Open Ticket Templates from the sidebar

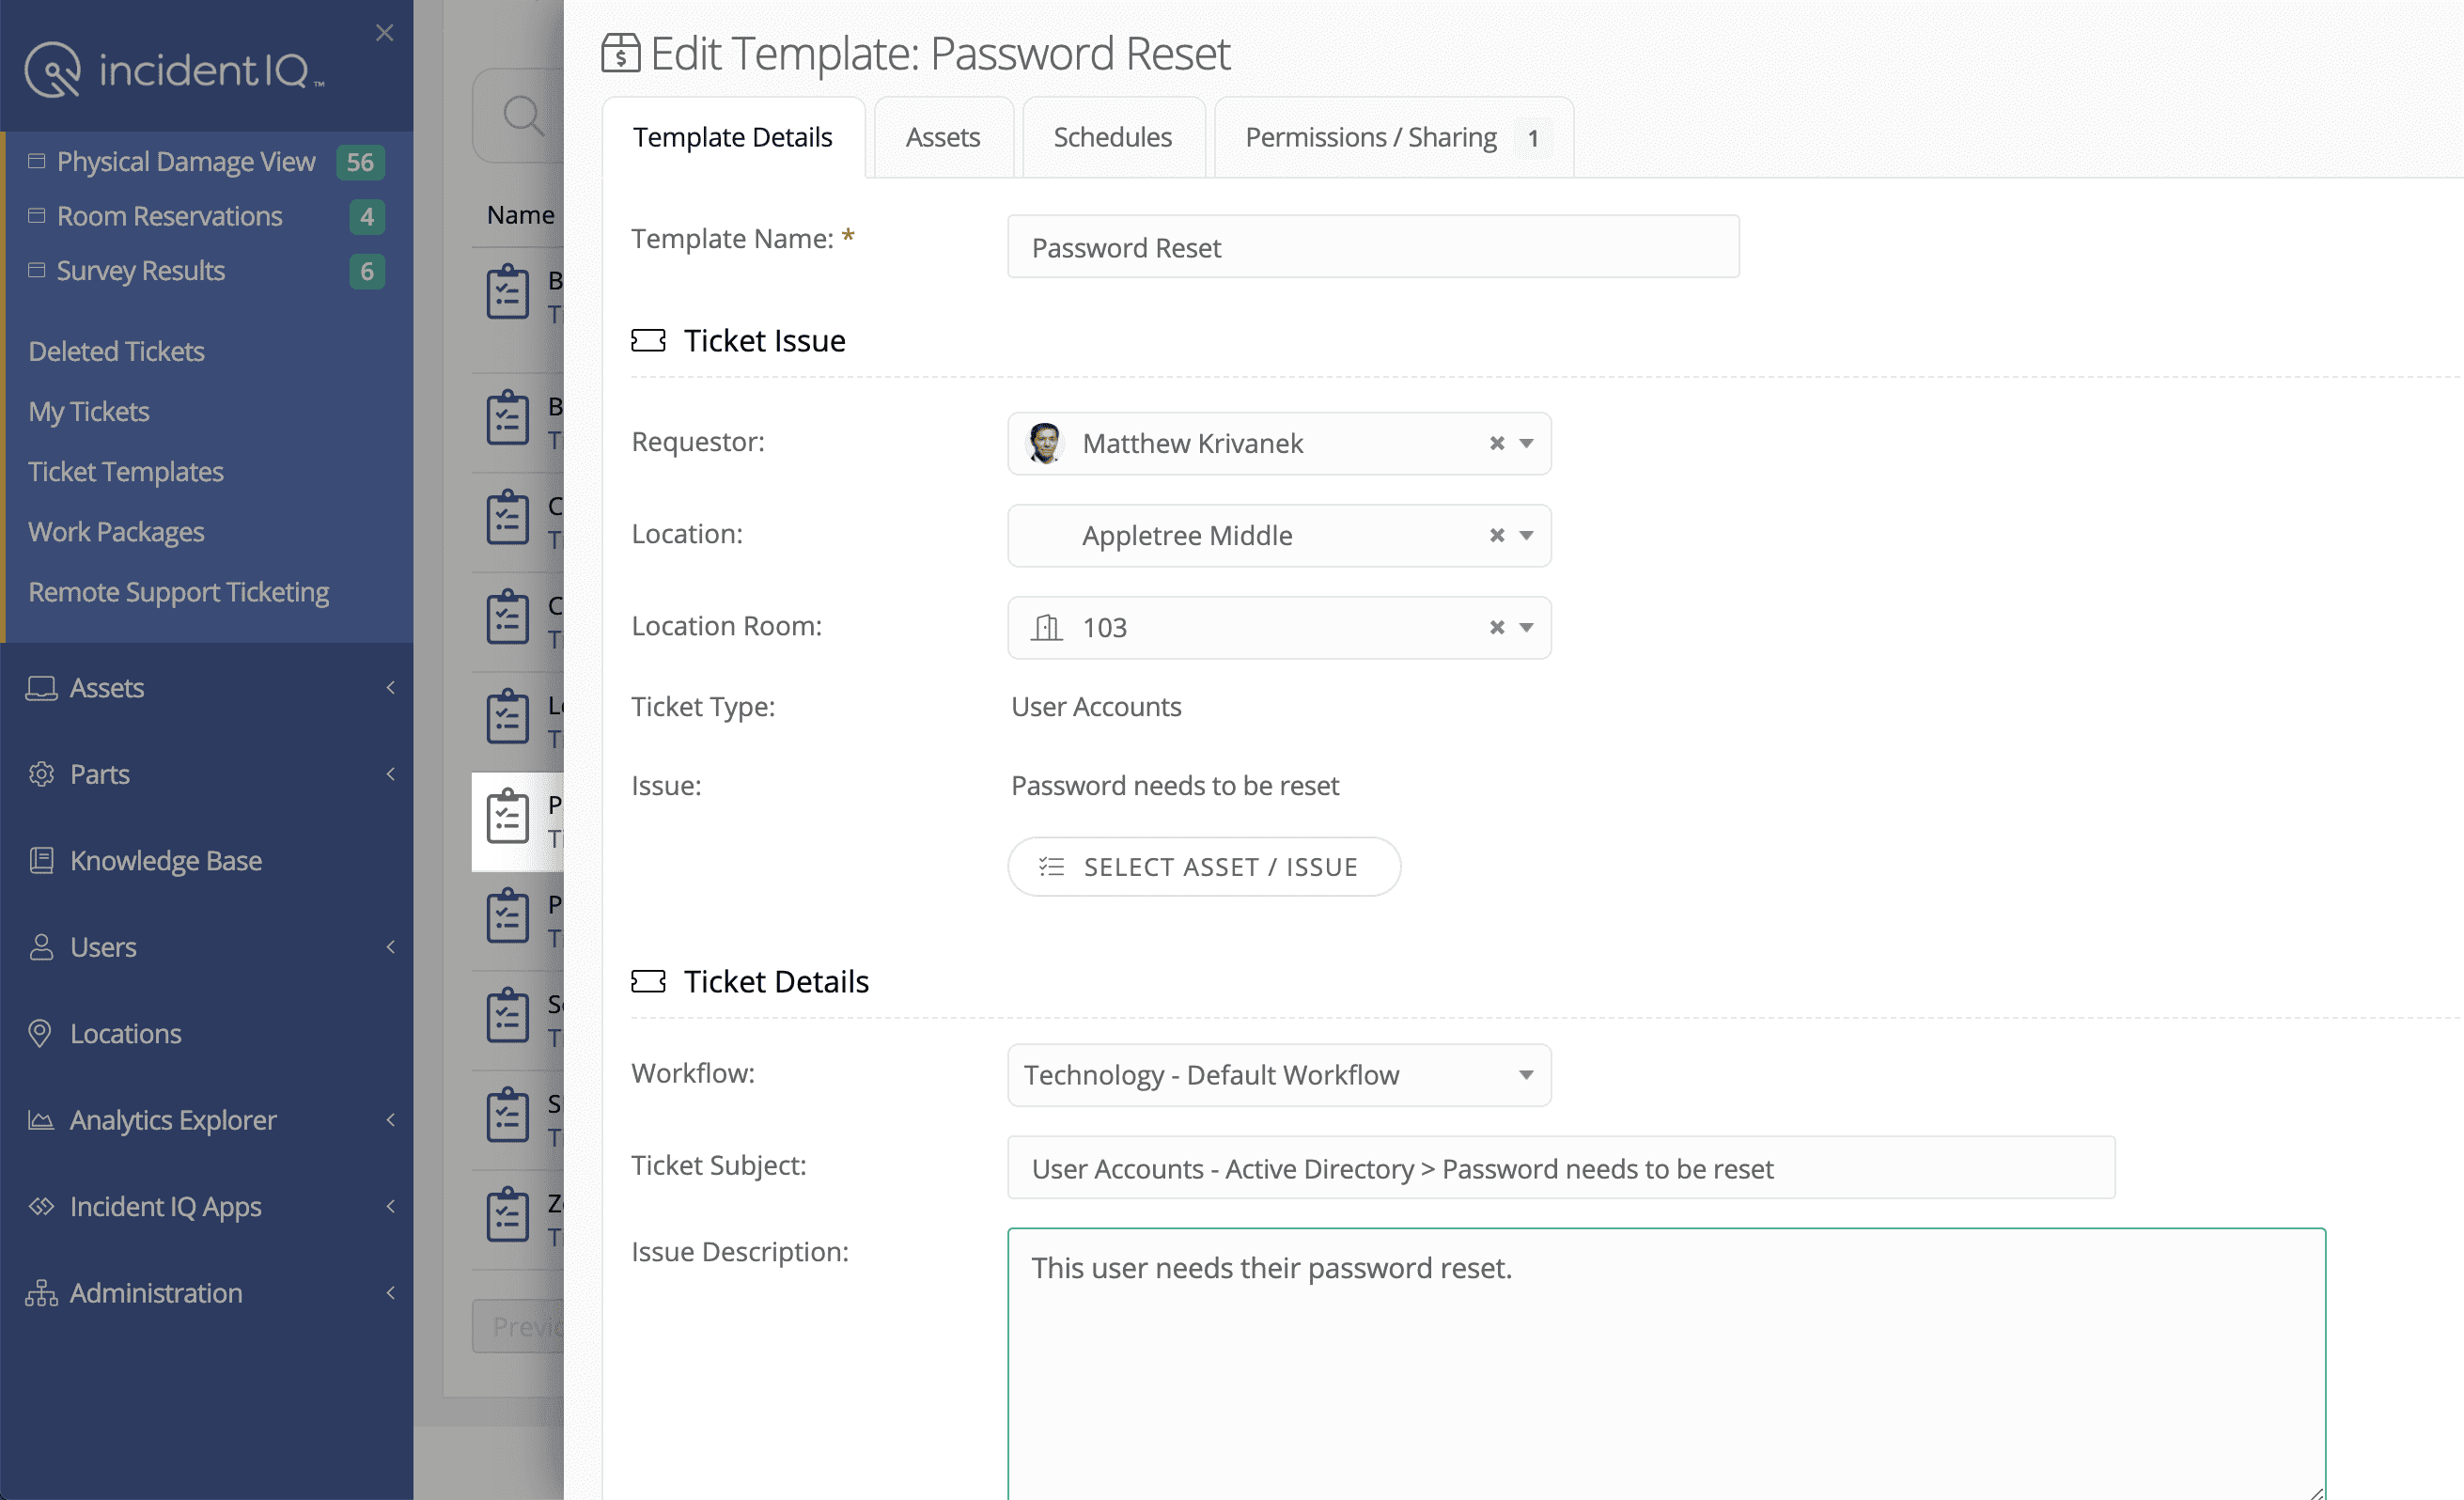tap(126, 471)
